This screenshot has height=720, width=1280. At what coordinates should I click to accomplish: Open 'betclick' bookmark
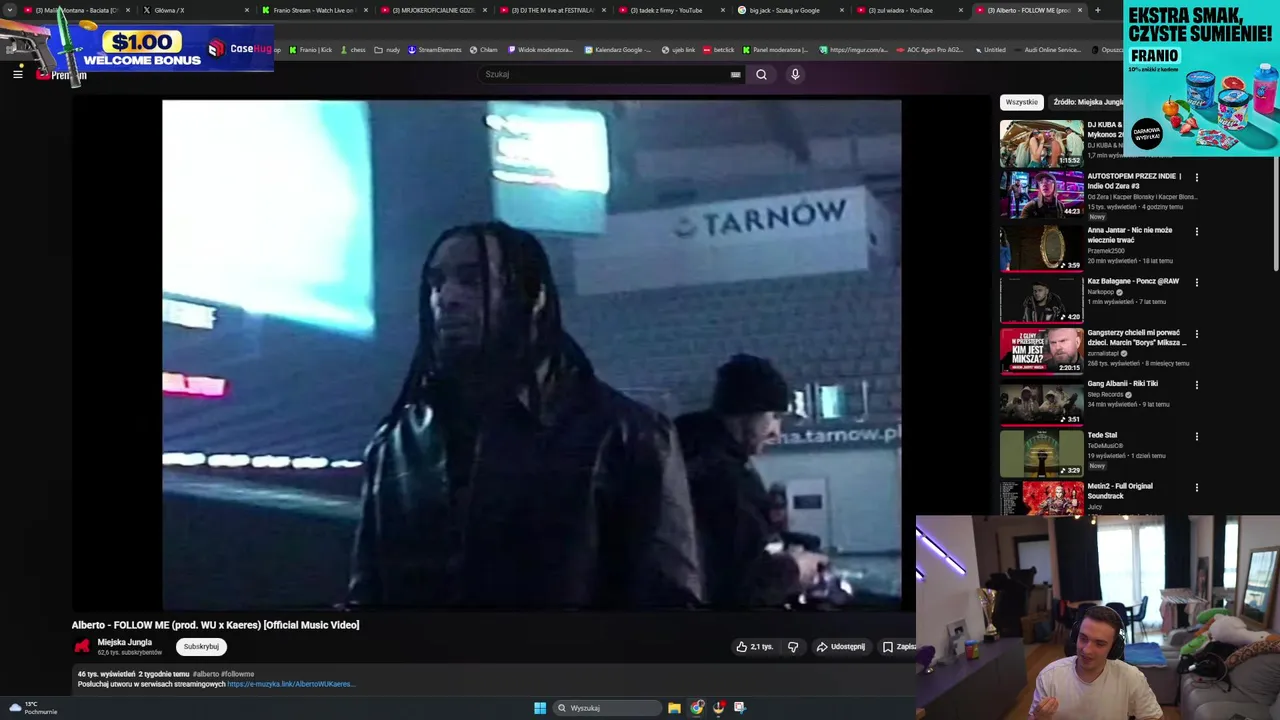719,49
